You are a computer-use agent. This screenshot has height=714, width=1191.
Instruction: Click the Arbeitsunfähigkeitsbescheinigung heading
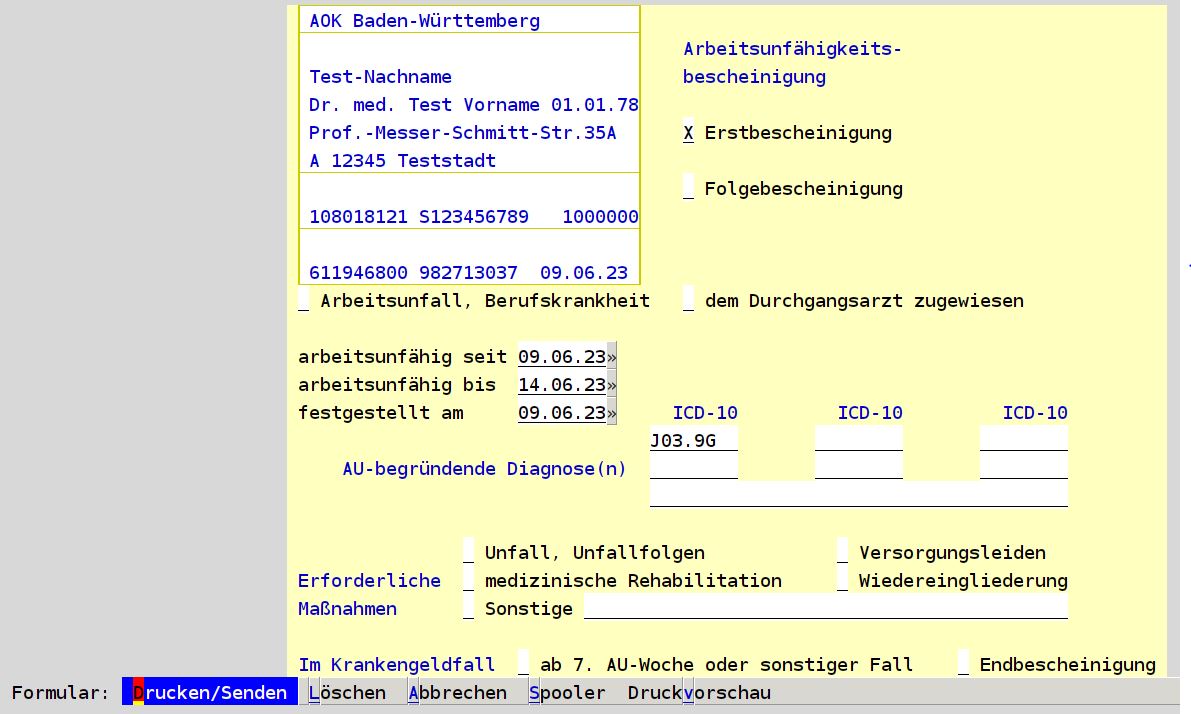click(x=792, y=63)
